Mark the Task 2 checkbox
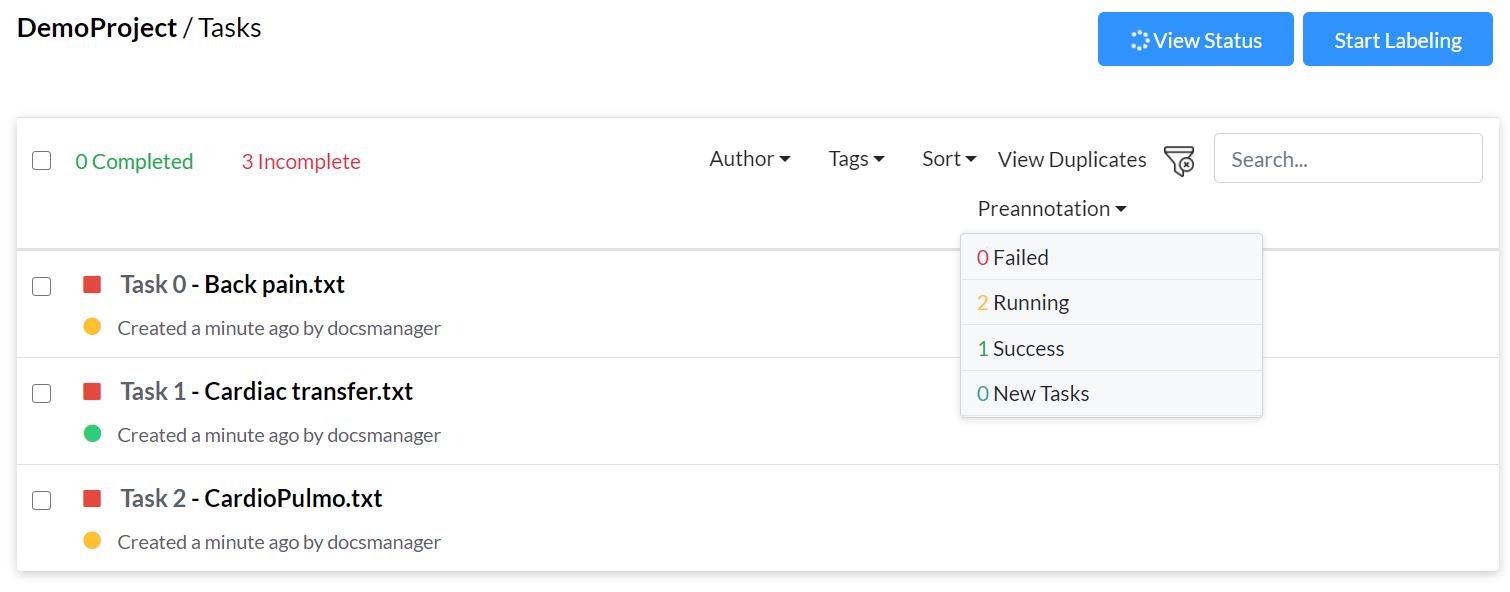 [x=41, y=500]
